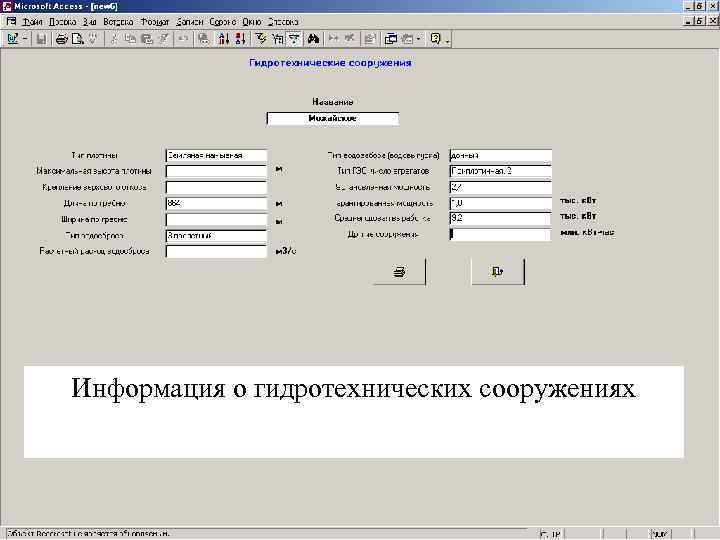Open the Сервис menu

pos(223,22)
